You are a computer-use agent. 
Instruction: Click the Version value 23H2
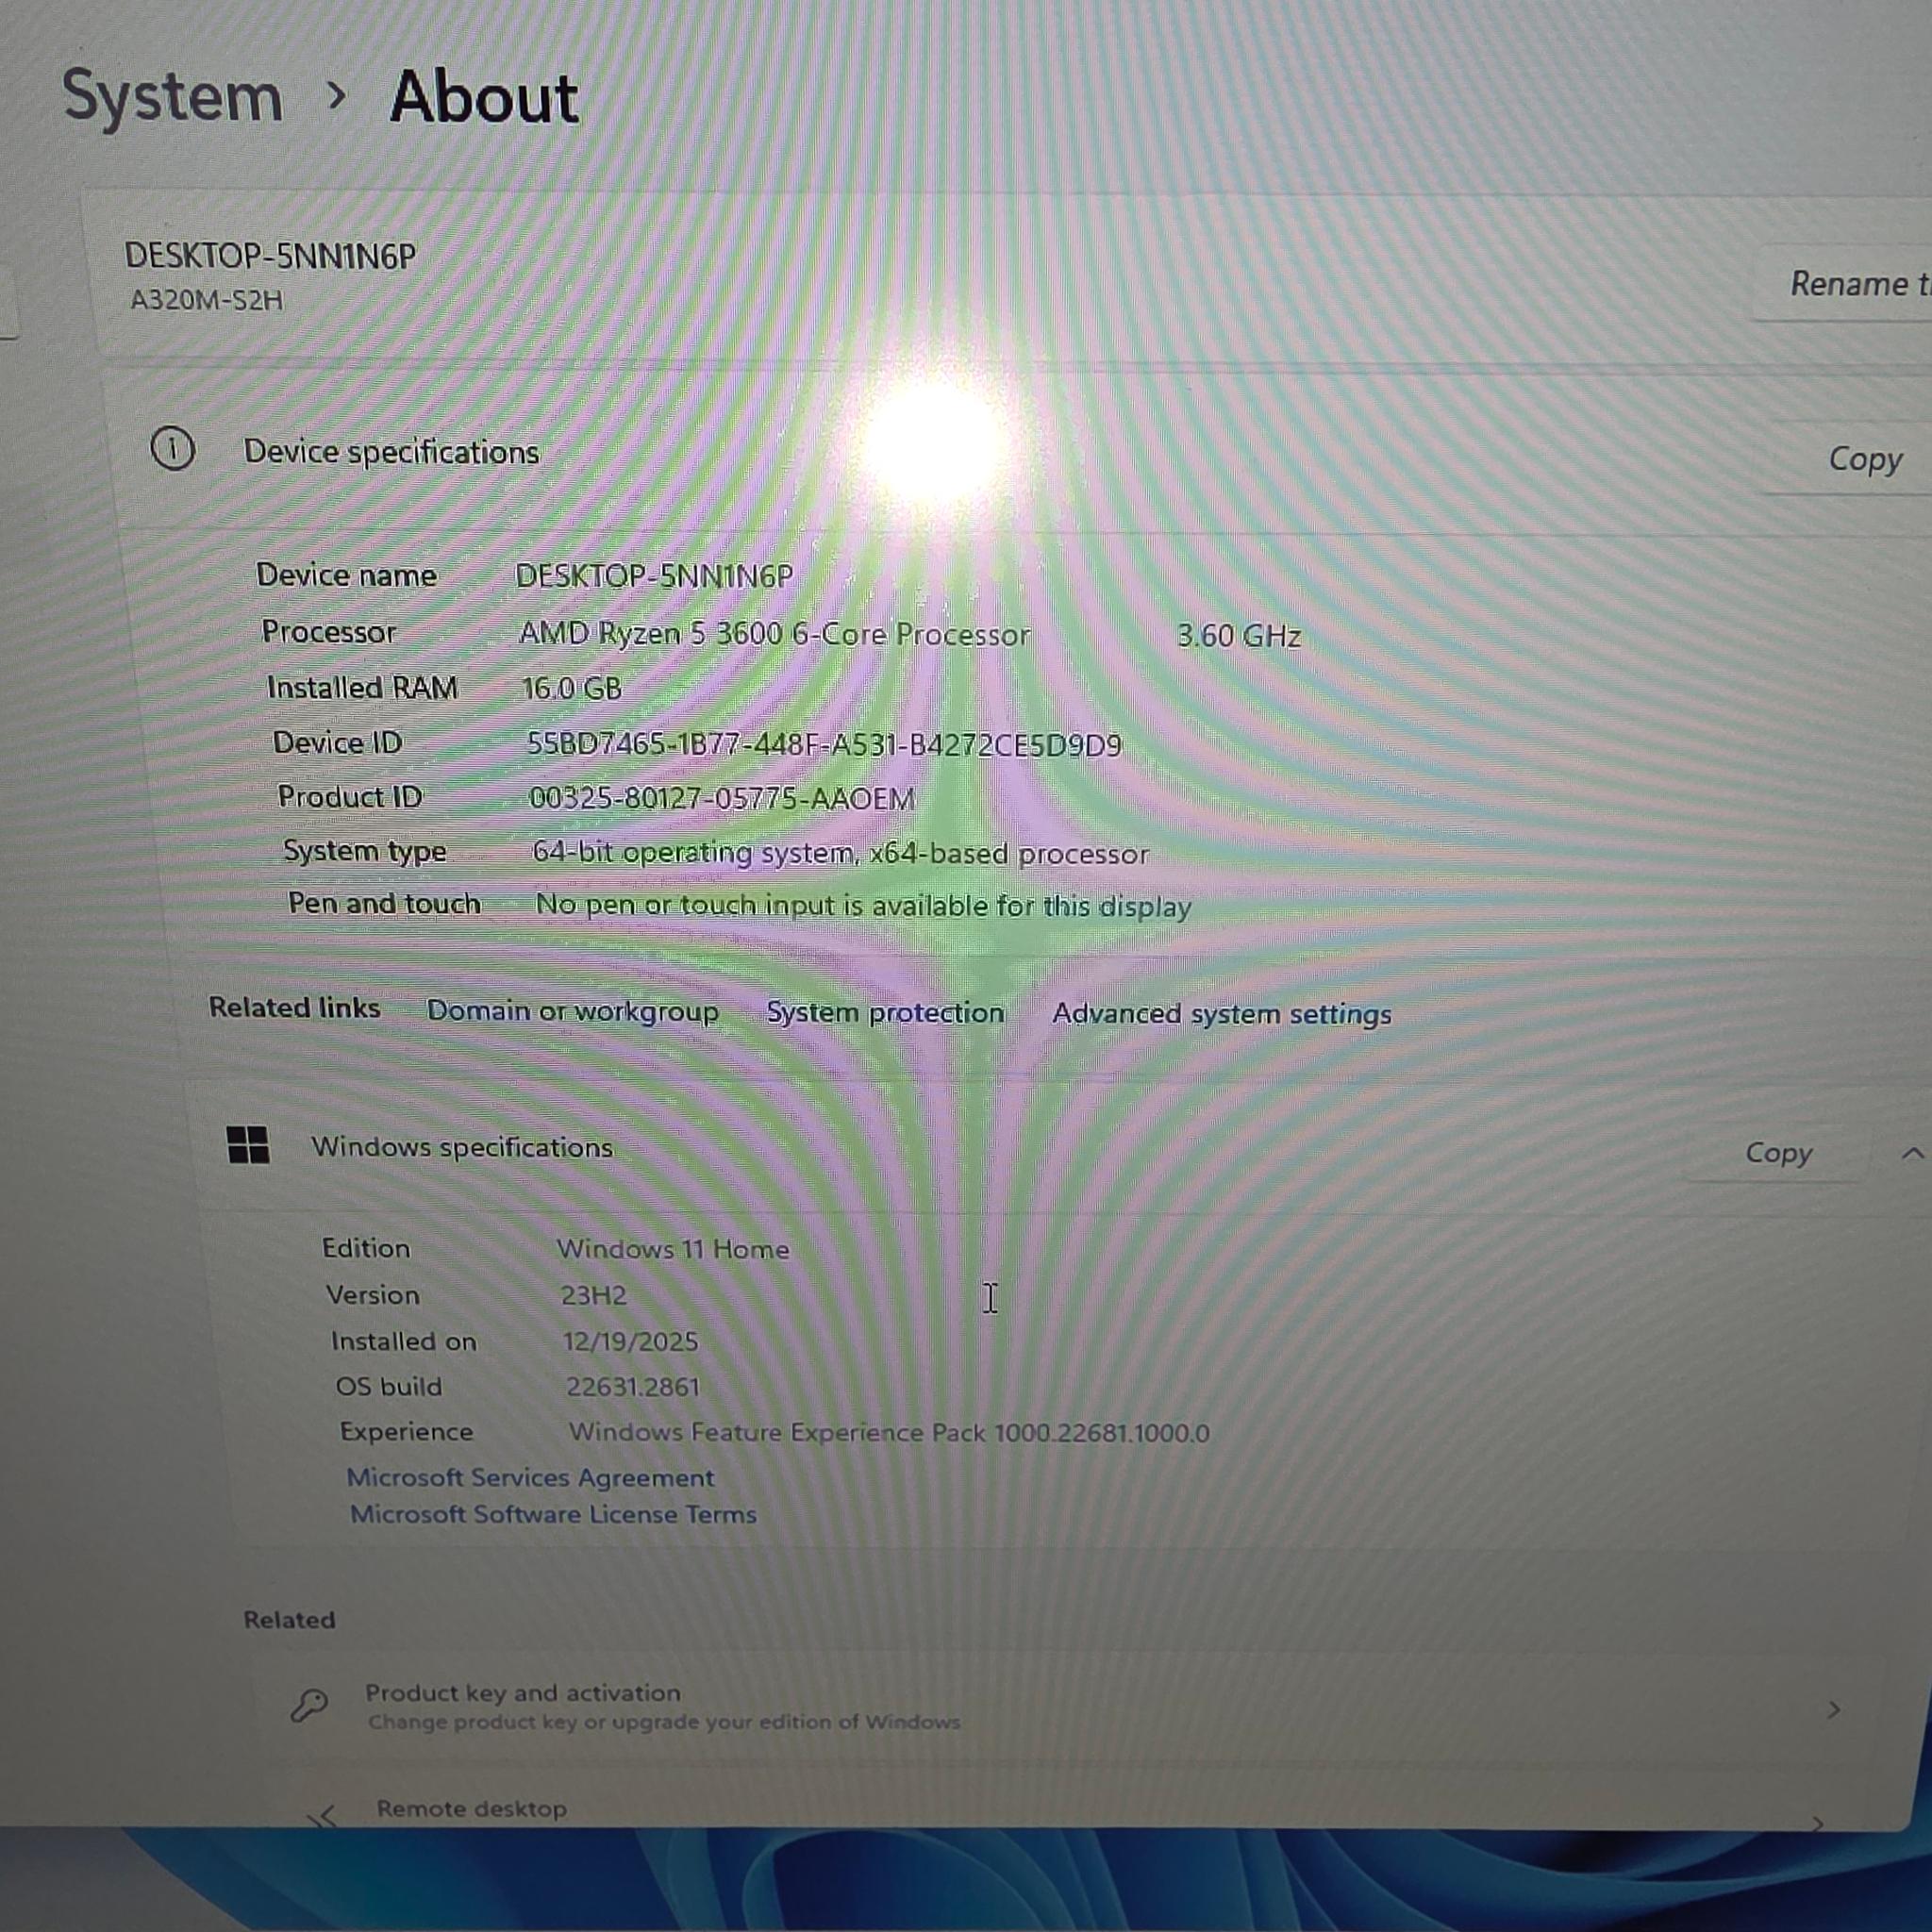(x=593, y=1295)
